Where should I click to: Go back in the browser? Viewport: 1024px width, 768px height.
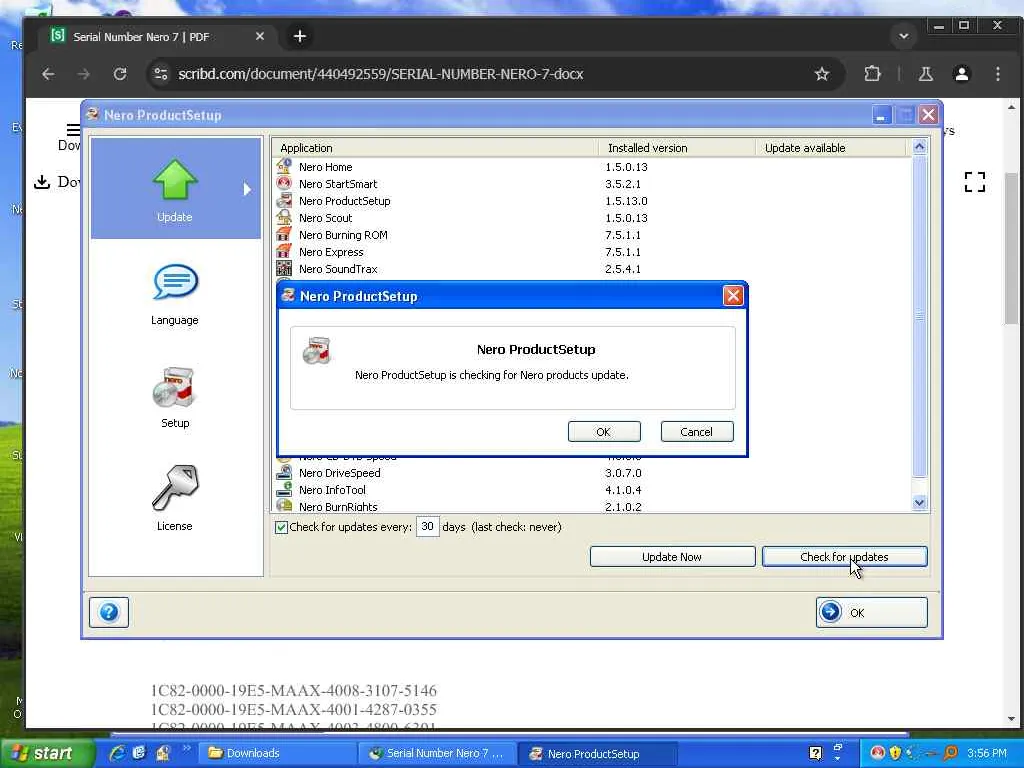coord(48,74)
